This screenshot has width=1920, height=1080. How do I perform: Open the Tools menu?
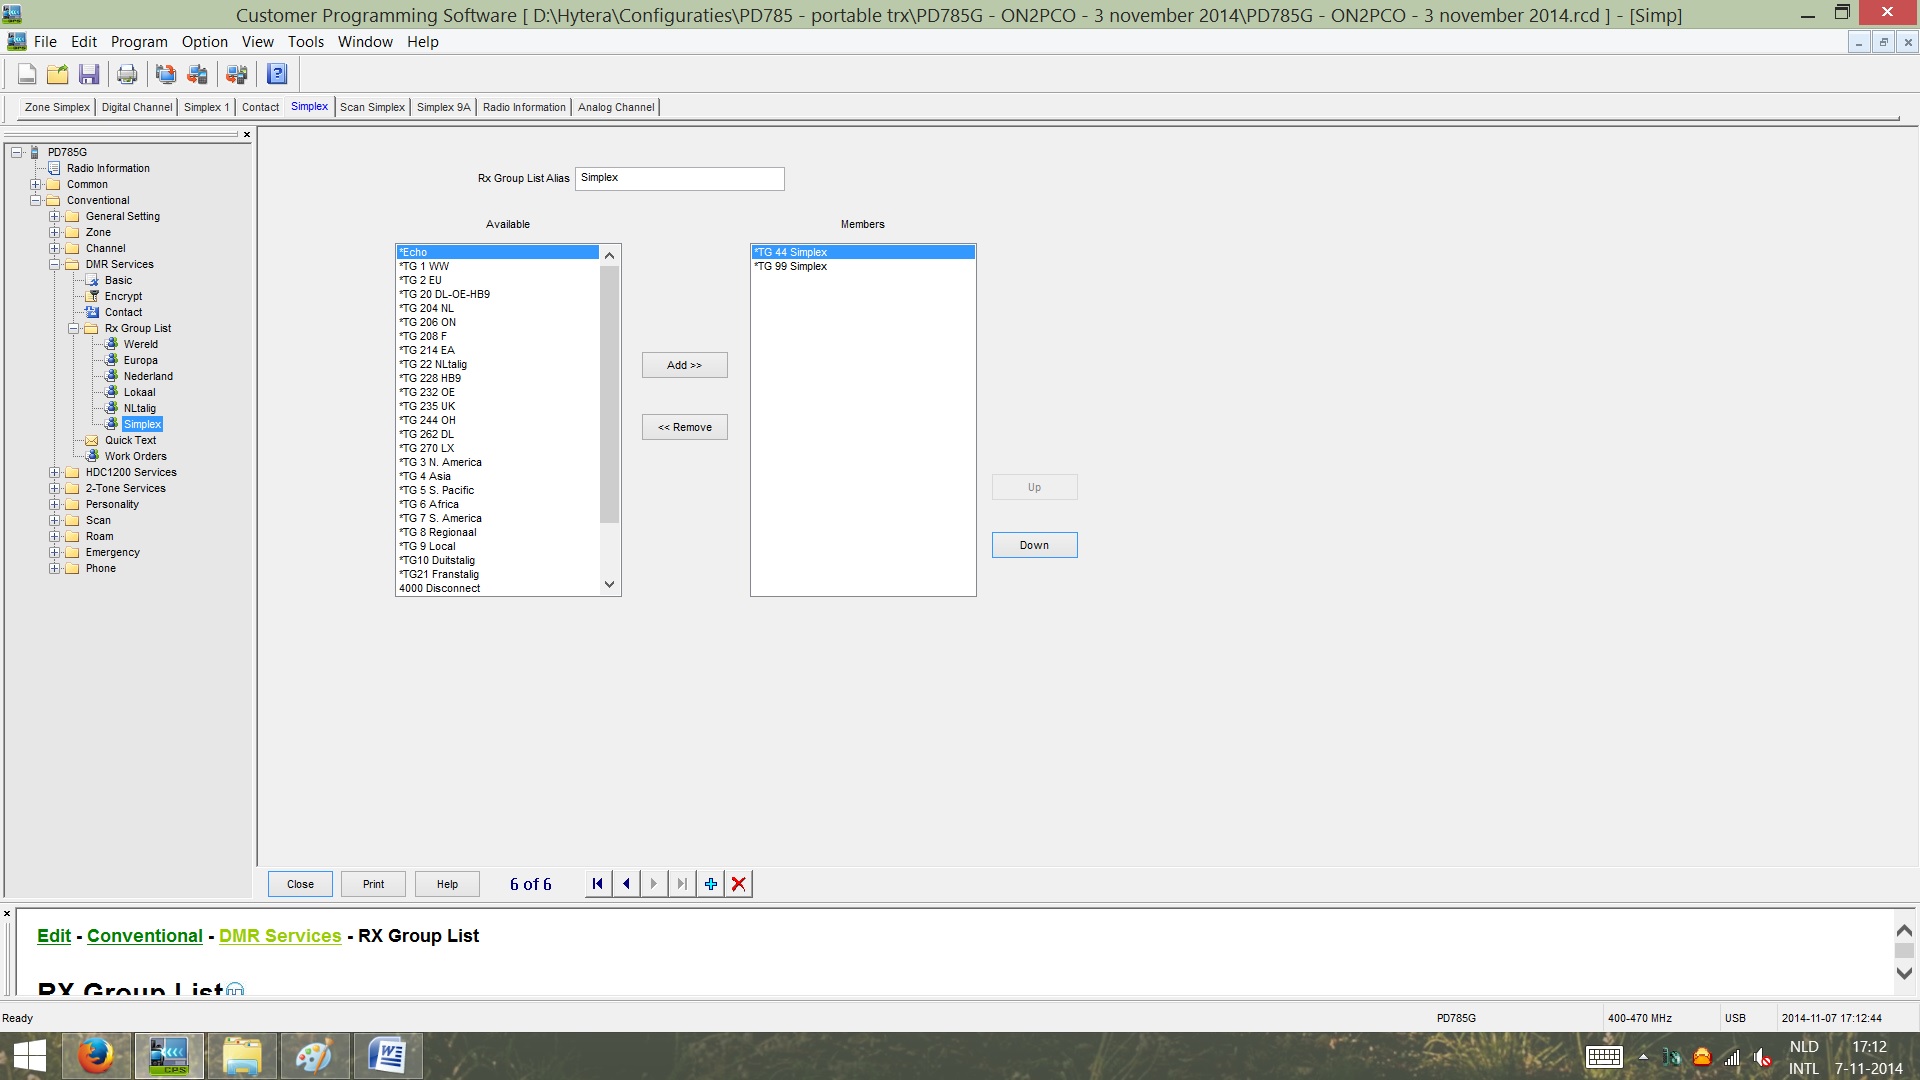pyautogui.click(x=306, y=42)
